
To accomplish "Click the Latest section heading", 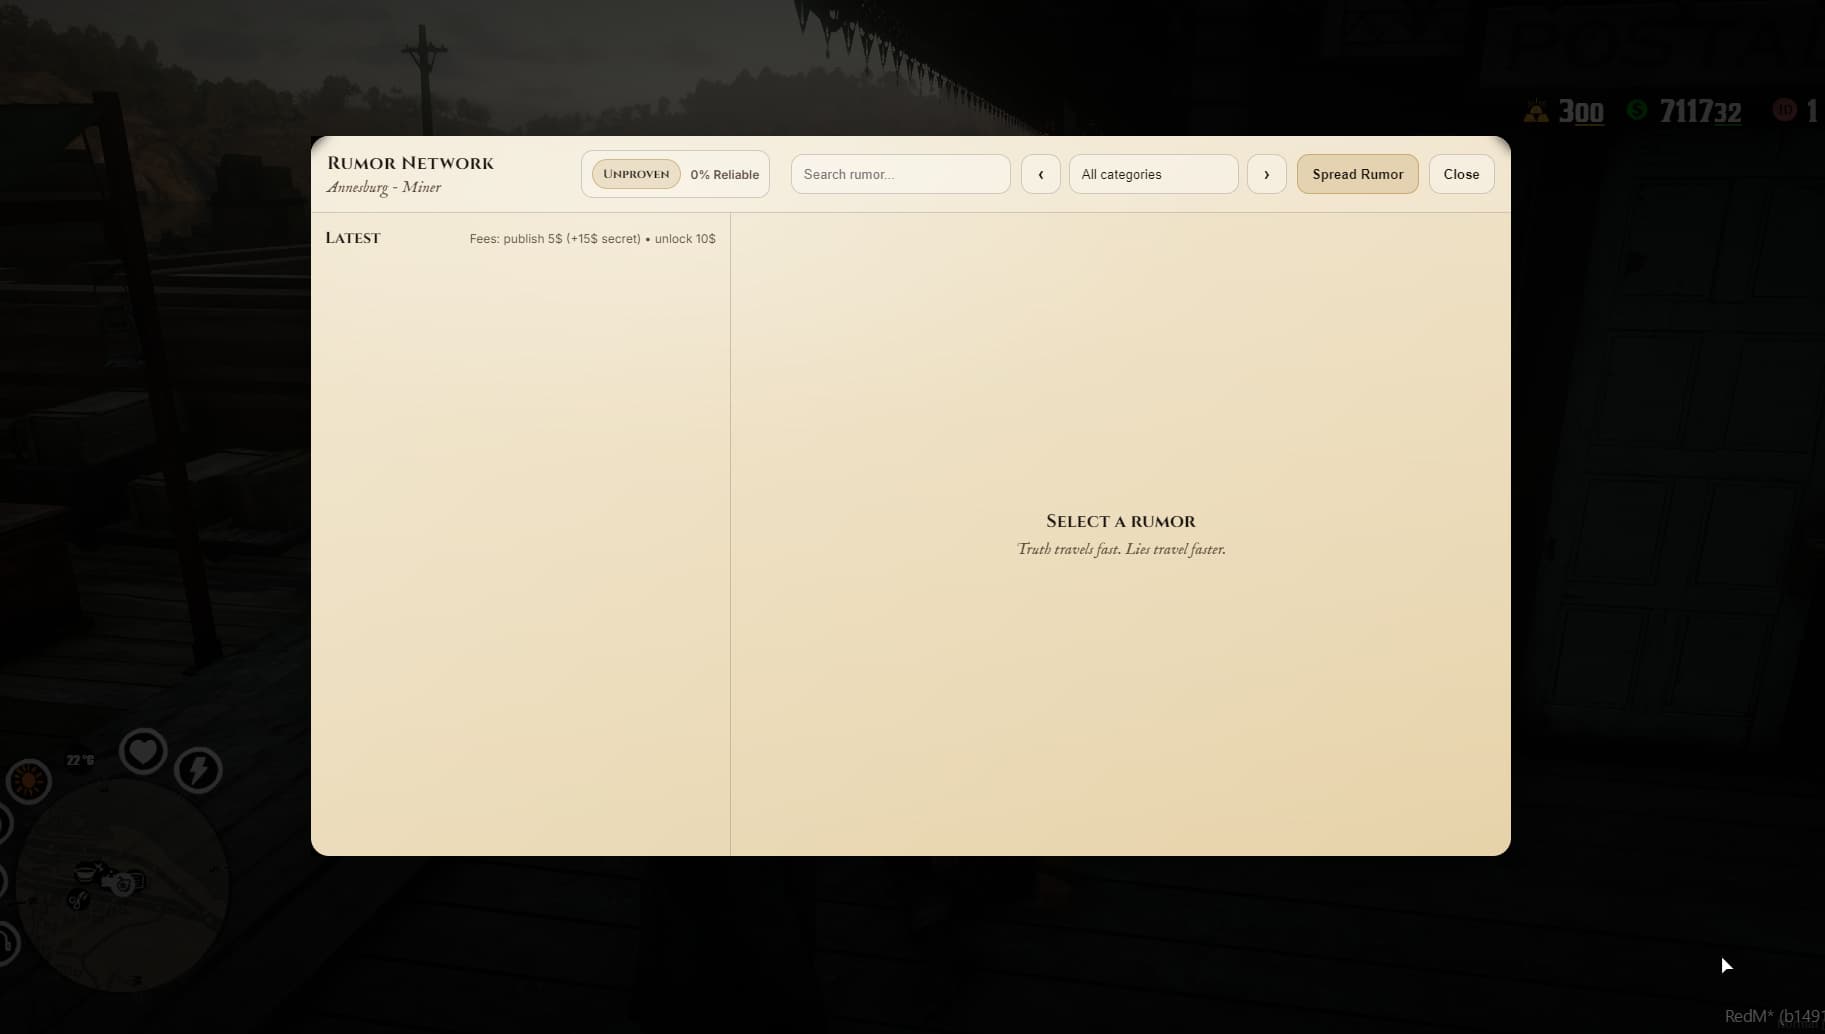I will coord(353,238).
